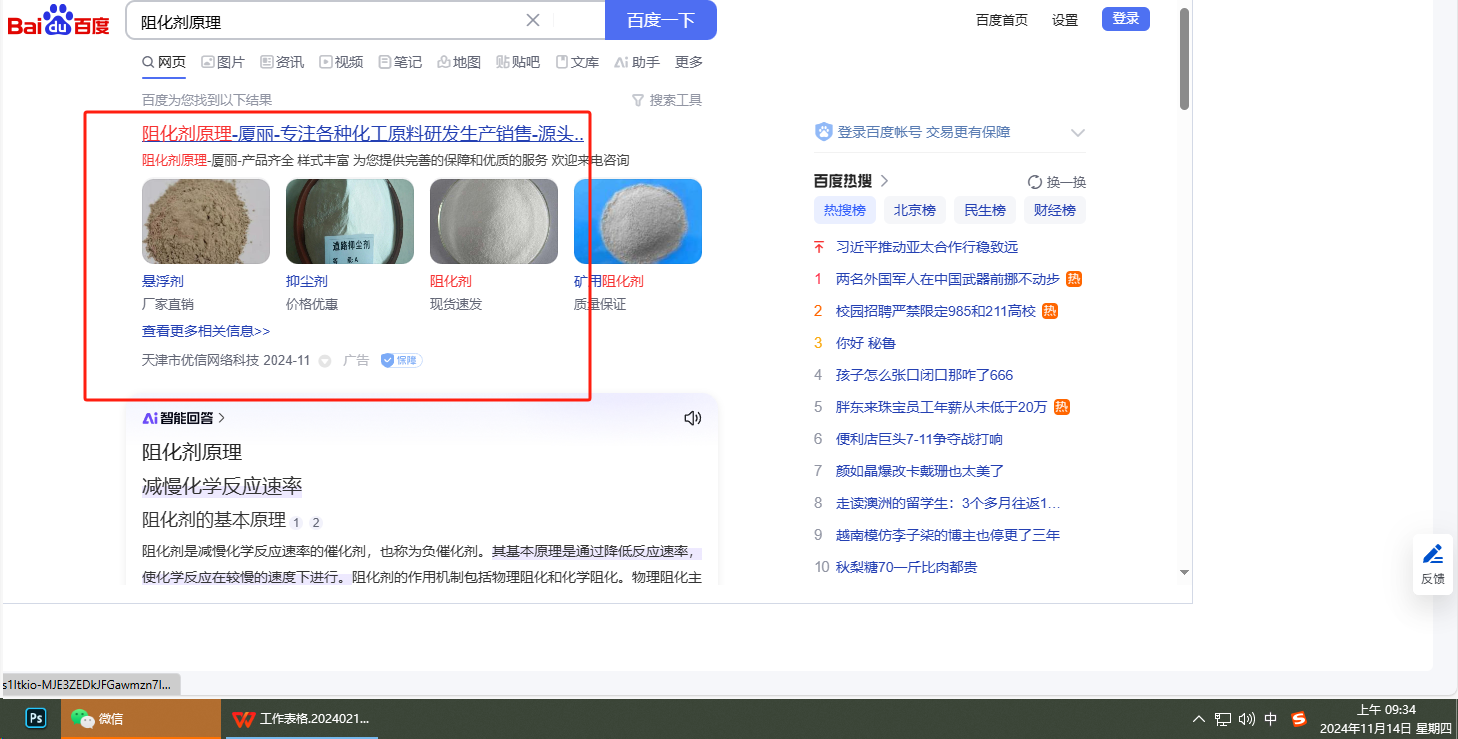Click the 登录 login button
Viewport: 1458px width, 739px height.
click(1125, 18)
